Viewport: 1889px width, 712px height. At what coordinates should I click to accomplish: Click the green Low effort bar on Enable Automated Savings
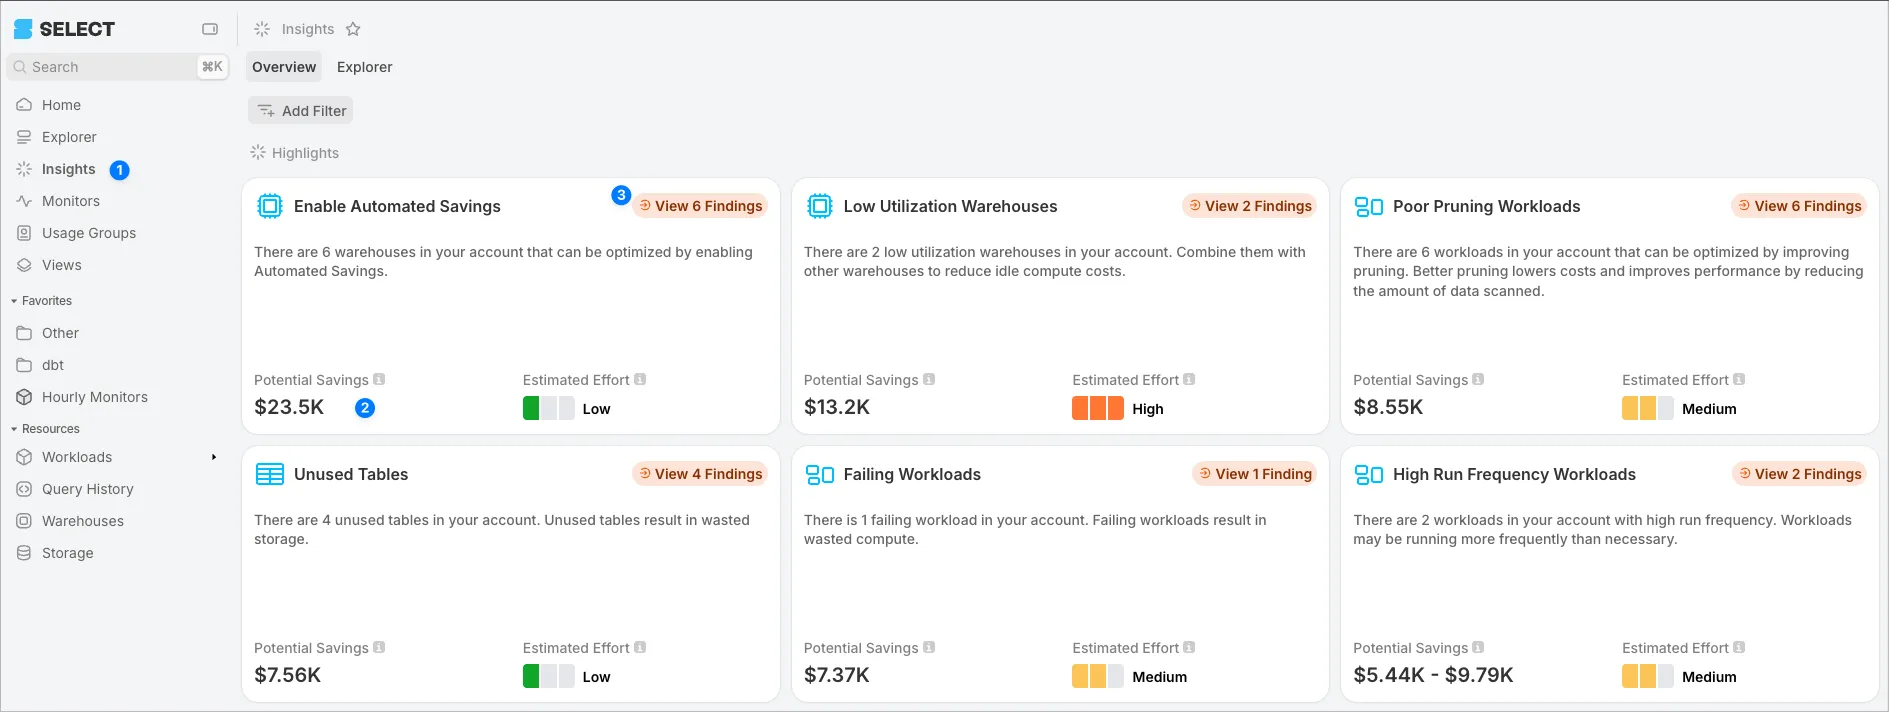pyautogui.click(x=548, y=408)
